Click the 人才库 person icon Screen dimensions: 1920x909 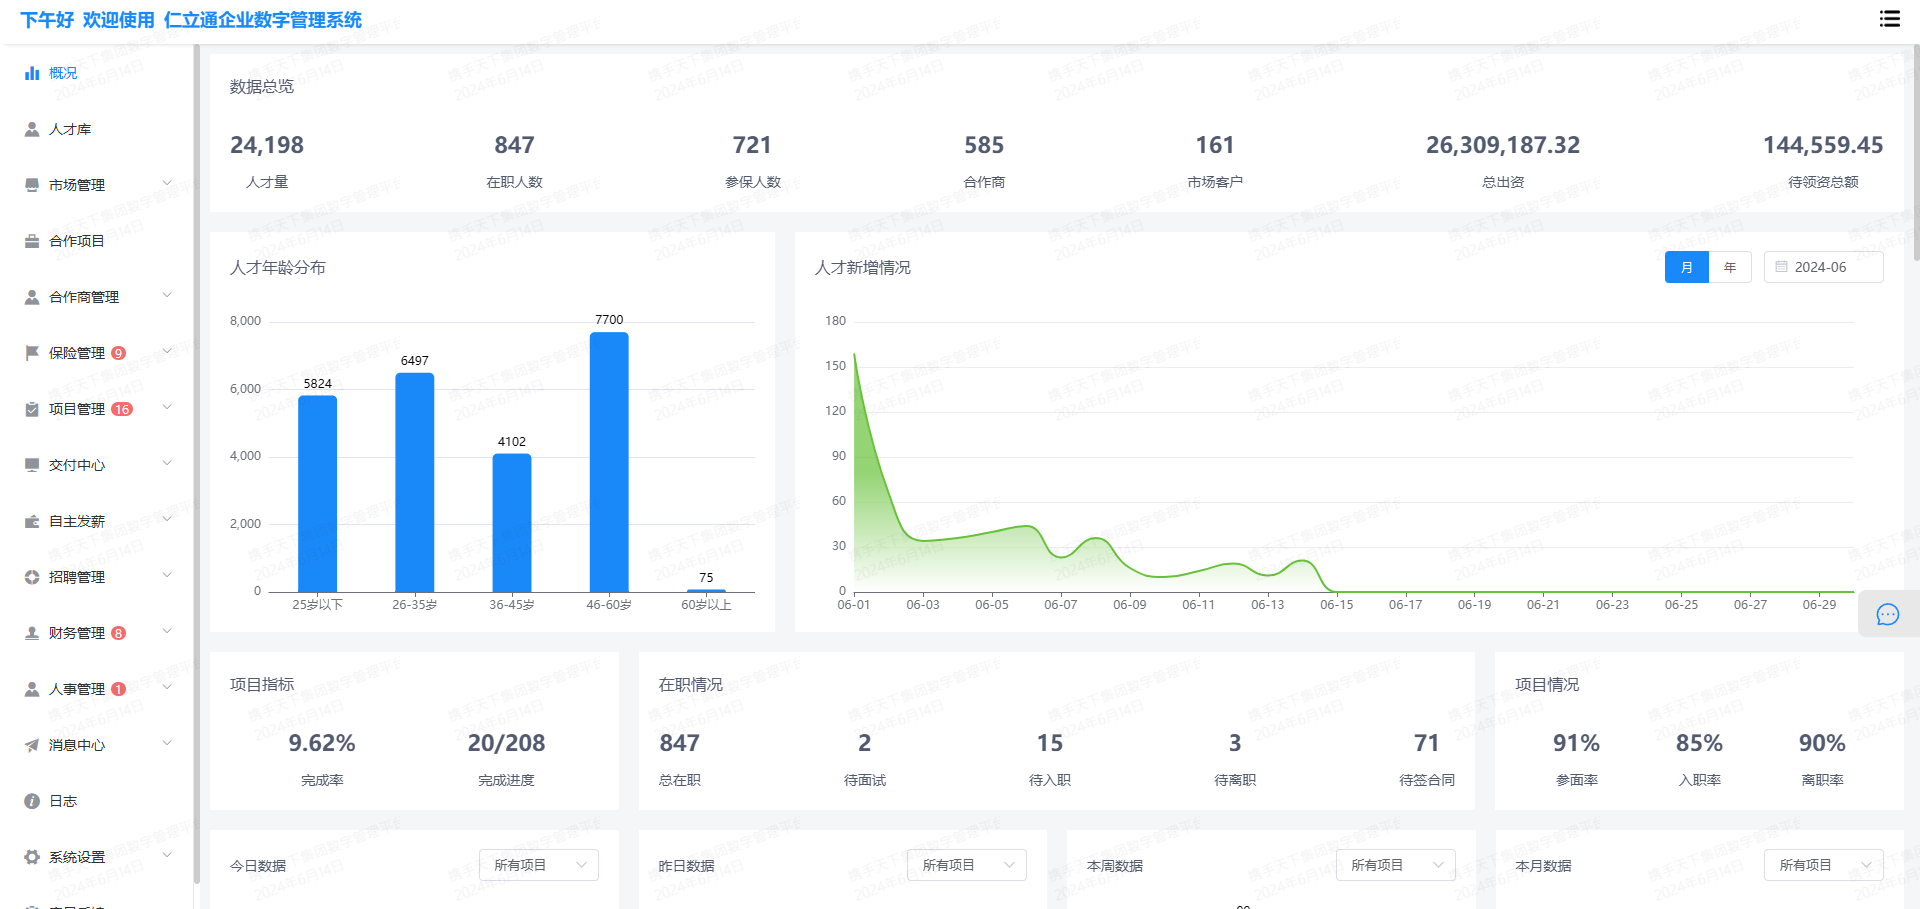(x=32, y=129)
